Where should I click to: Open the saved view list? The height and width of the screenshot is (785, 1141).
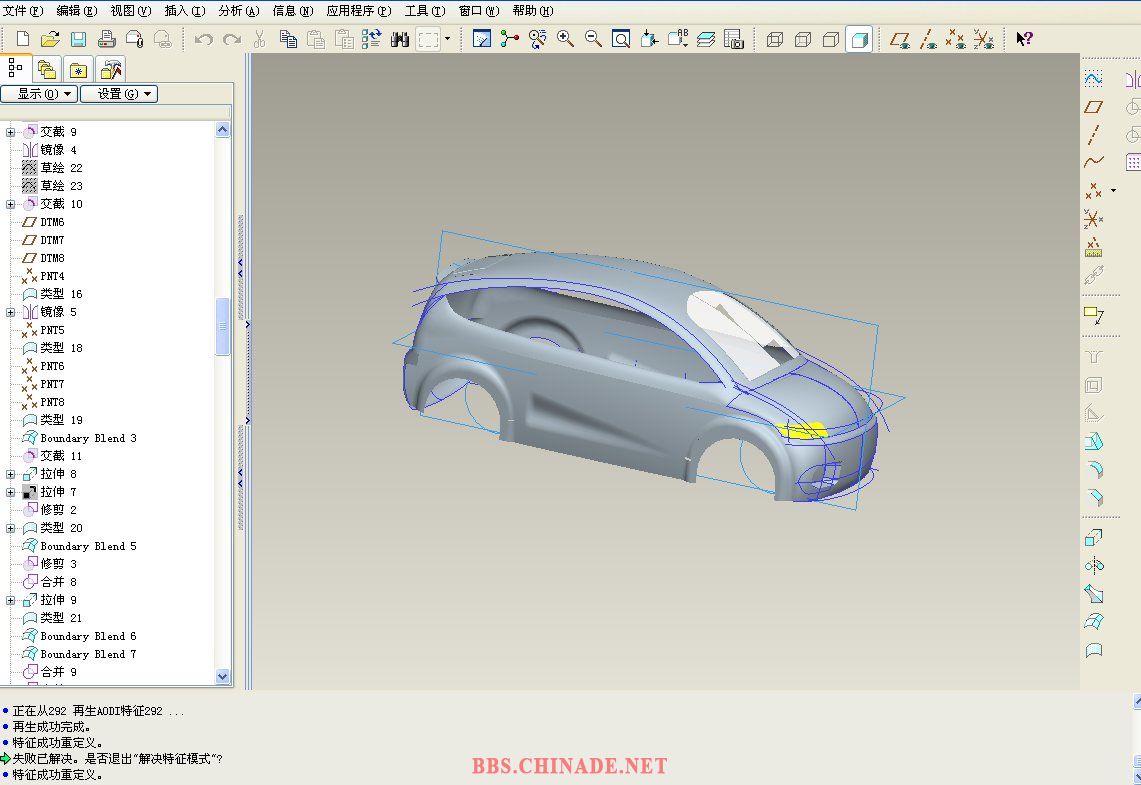(677, 39)
